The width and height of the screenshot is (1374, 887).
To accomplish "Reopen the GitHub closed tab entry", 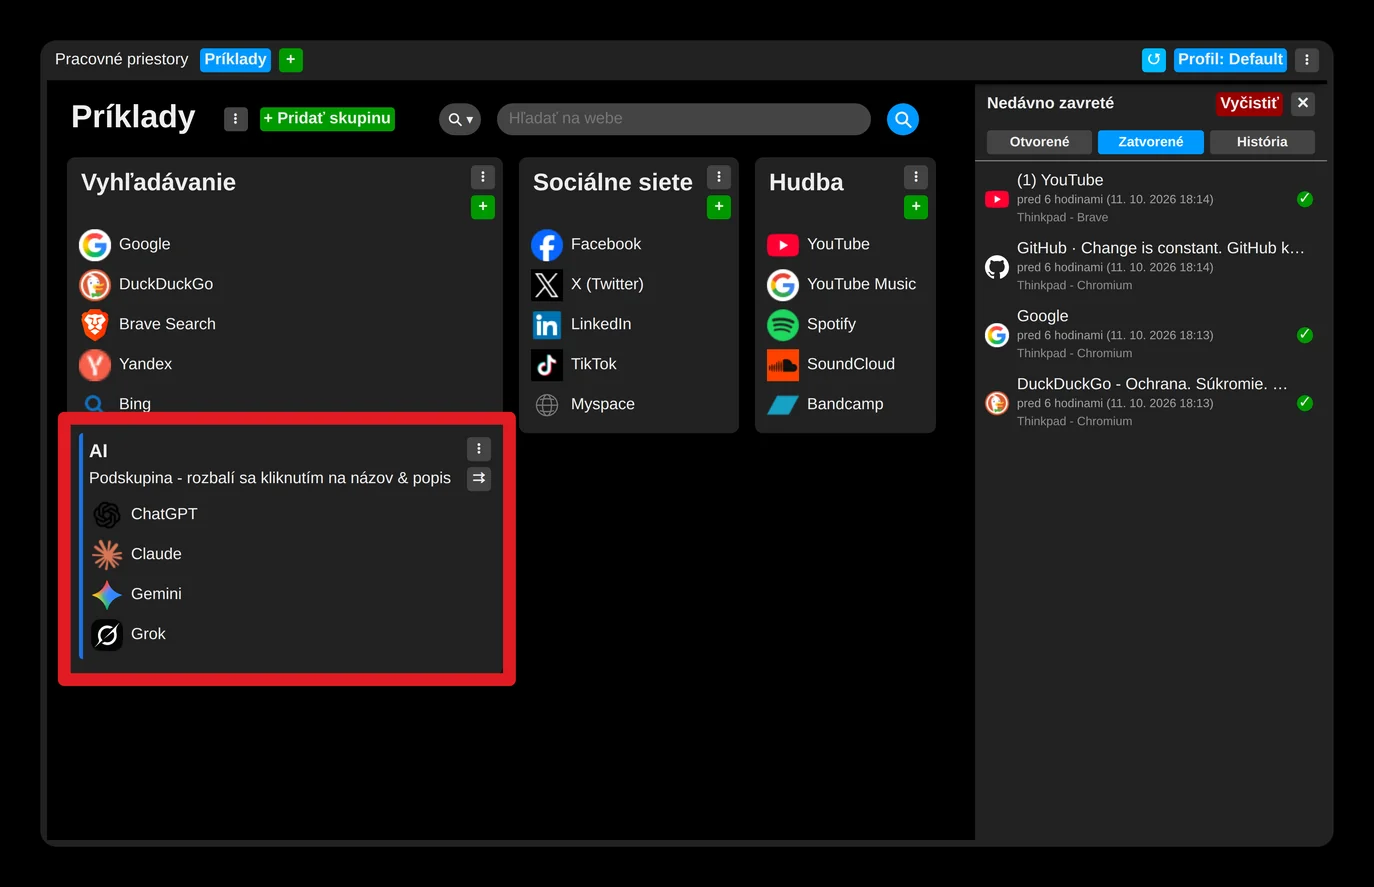I will (1150, 266).
